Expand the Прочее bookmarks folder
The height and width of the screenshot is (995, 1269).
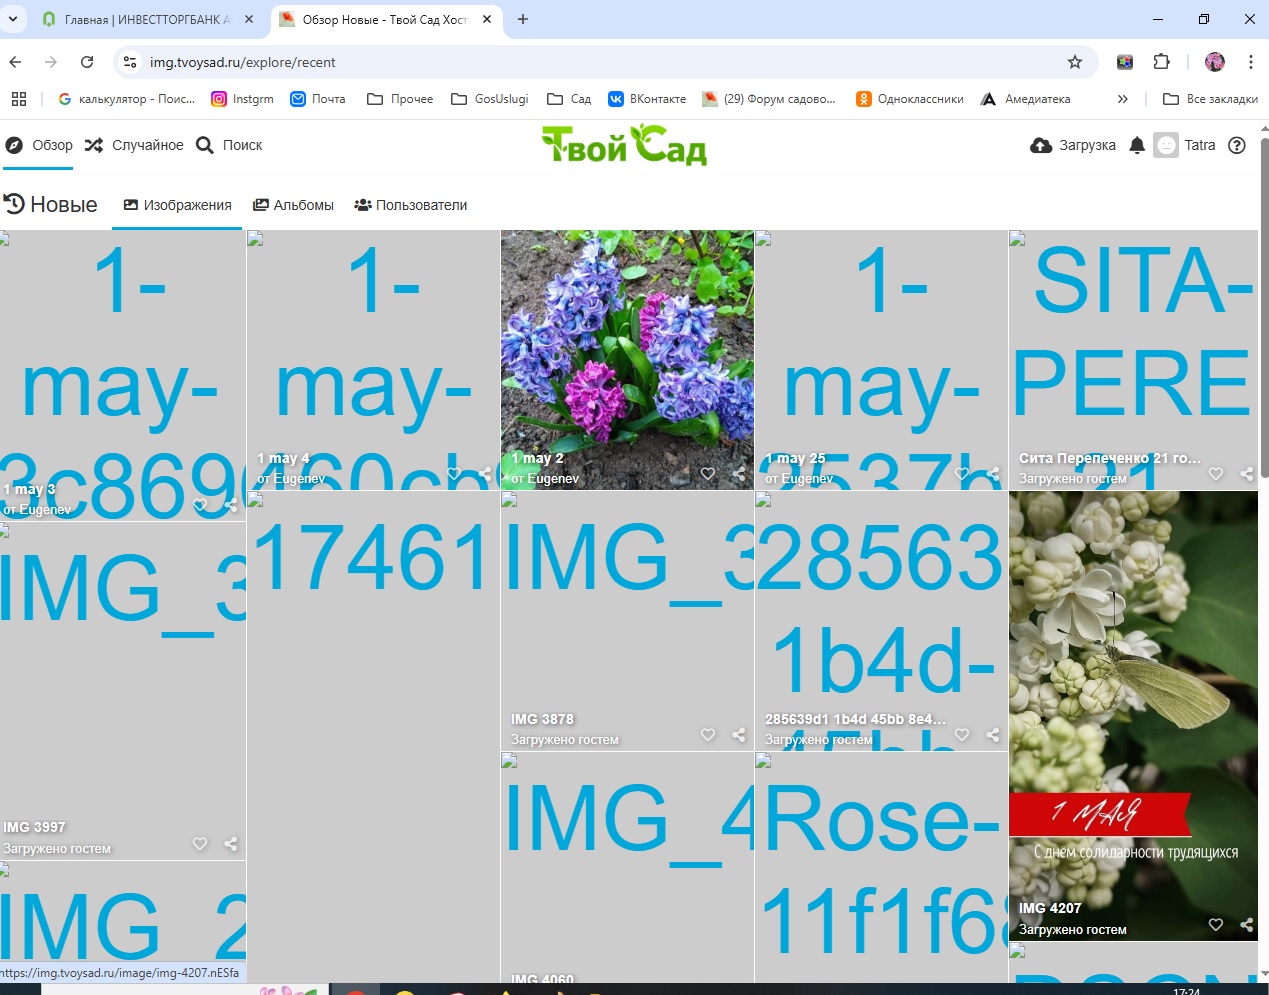400,99
